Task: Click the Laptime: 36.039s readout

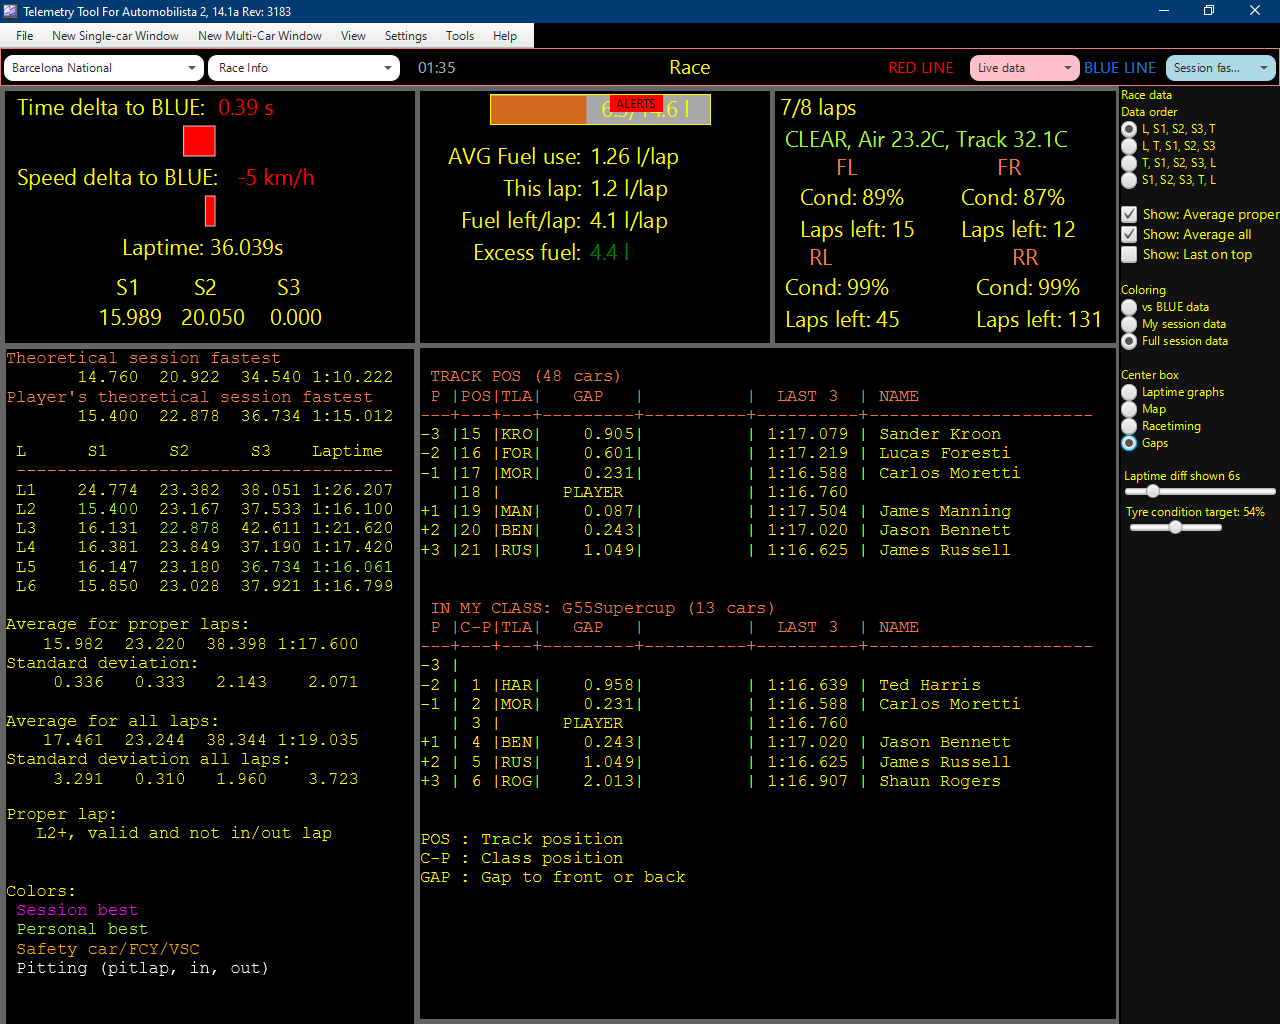Action: pyautogui.click(x=203, y=248)
